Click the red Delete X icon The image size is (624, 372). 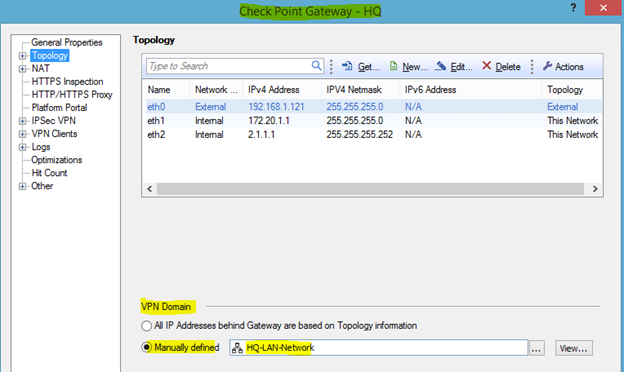pos(486,66)
